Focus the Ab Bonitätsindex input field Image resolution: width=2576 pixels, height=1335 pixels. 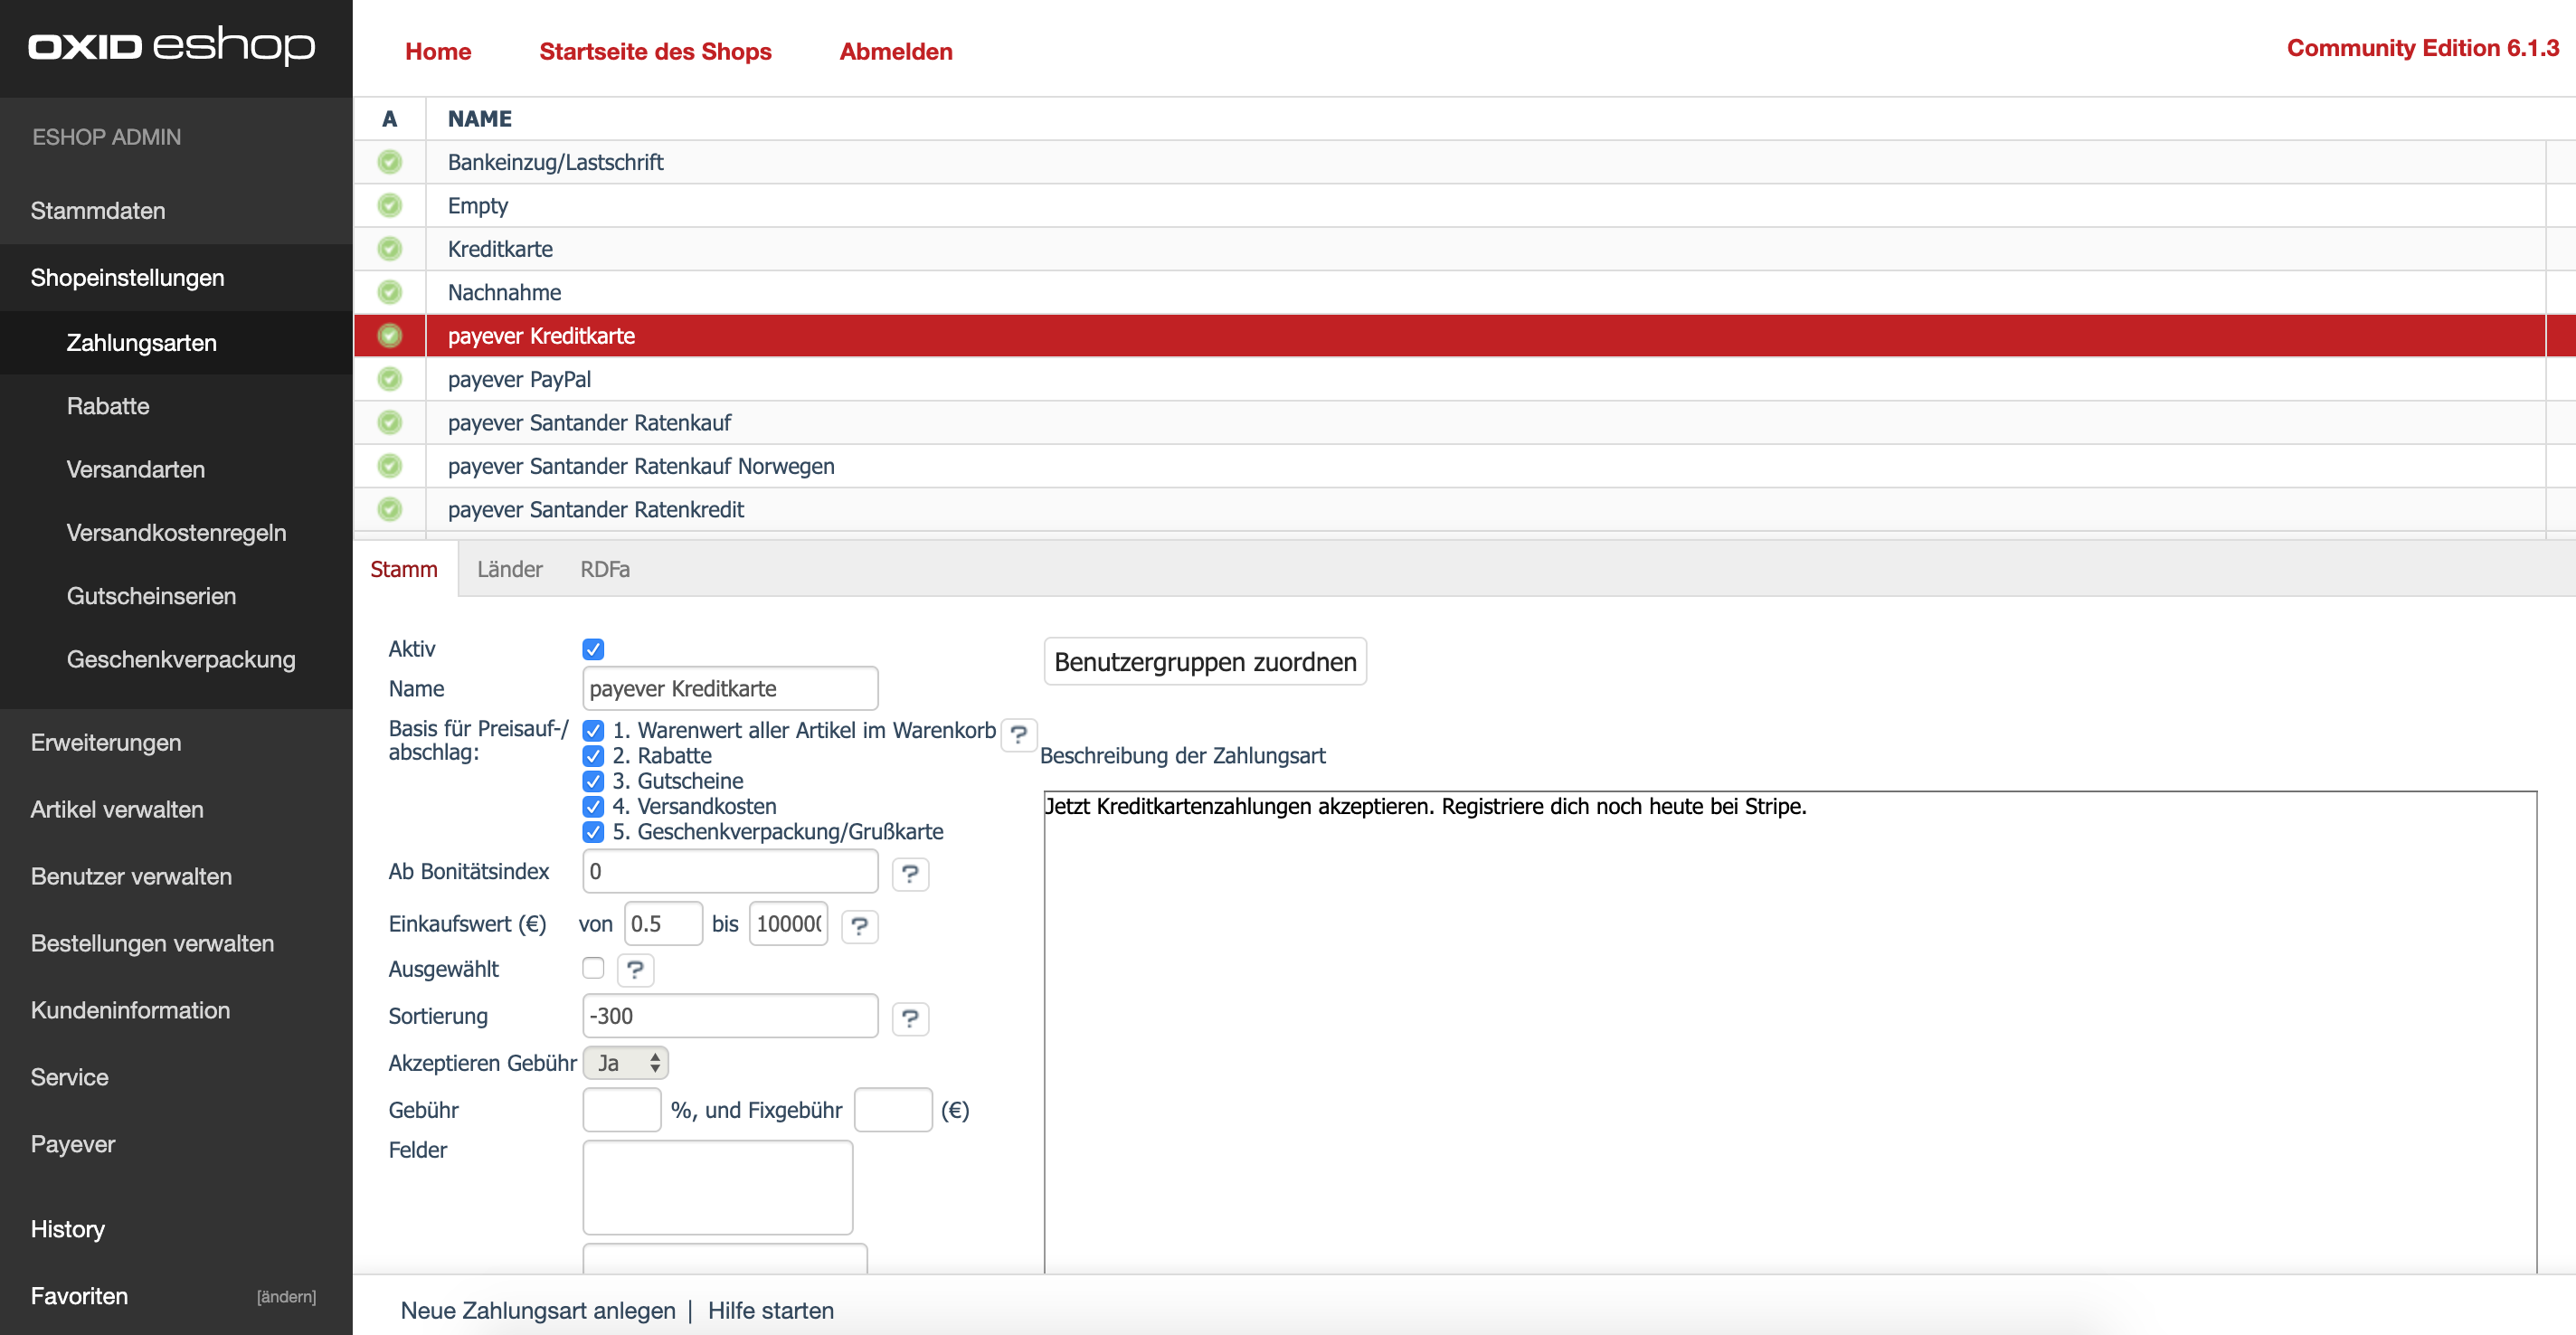(730, 872)
